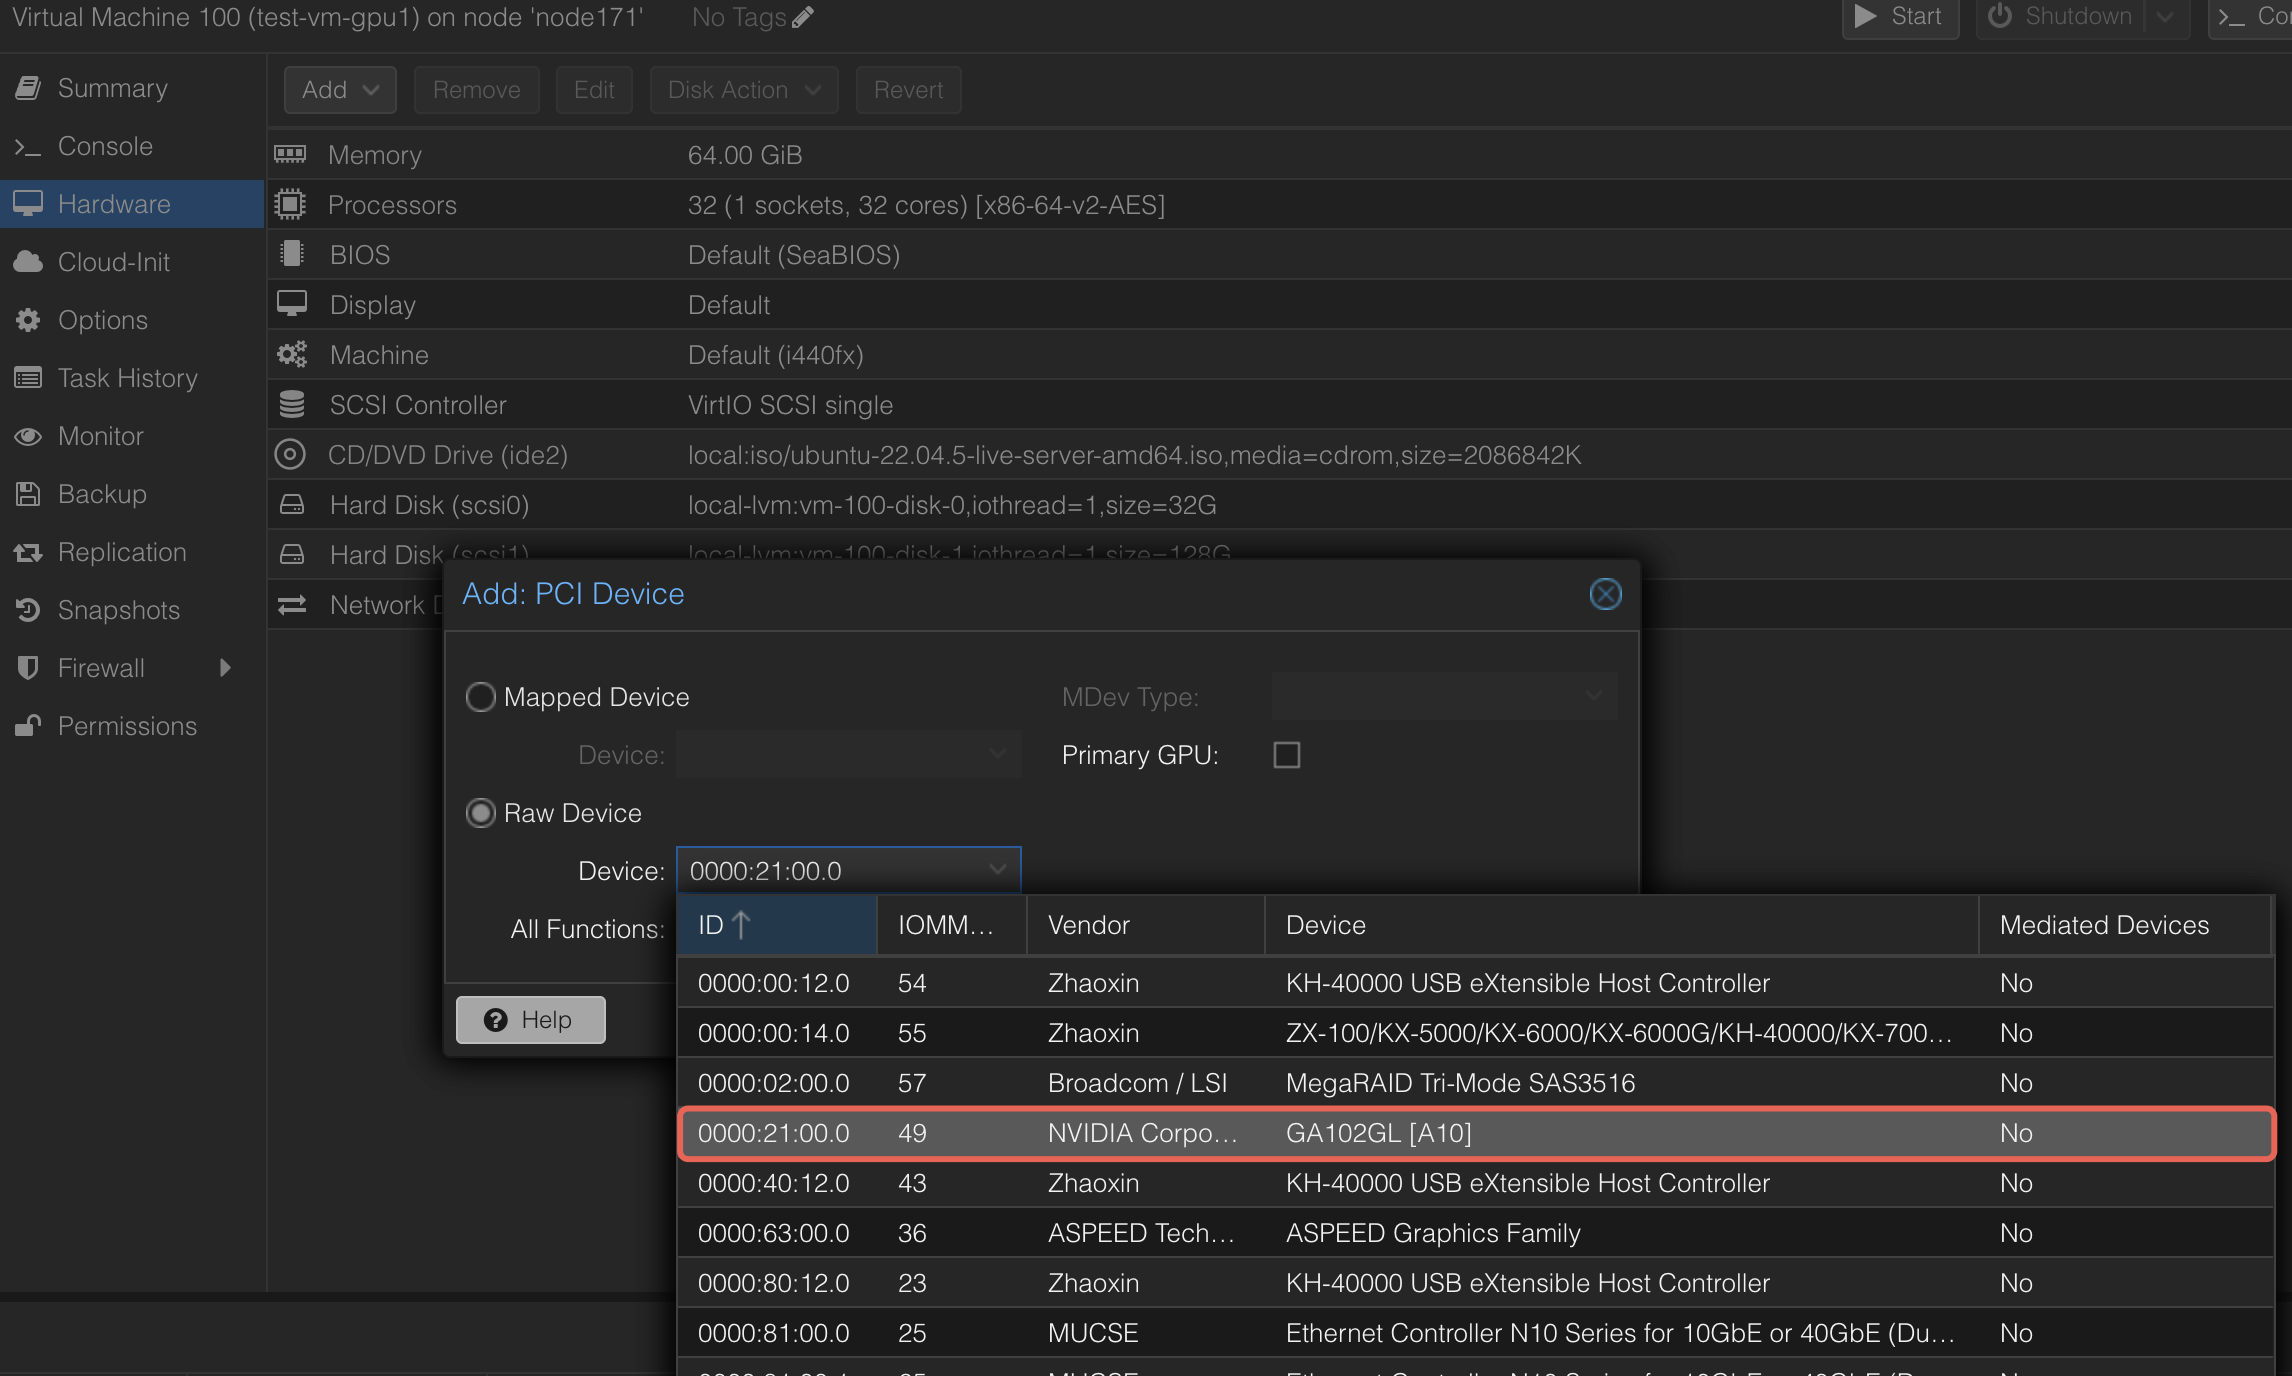The height and width of the screenshot is (1376, 2292).
Task: Go to the Cloud-Init section
Action: click(113, 262)
